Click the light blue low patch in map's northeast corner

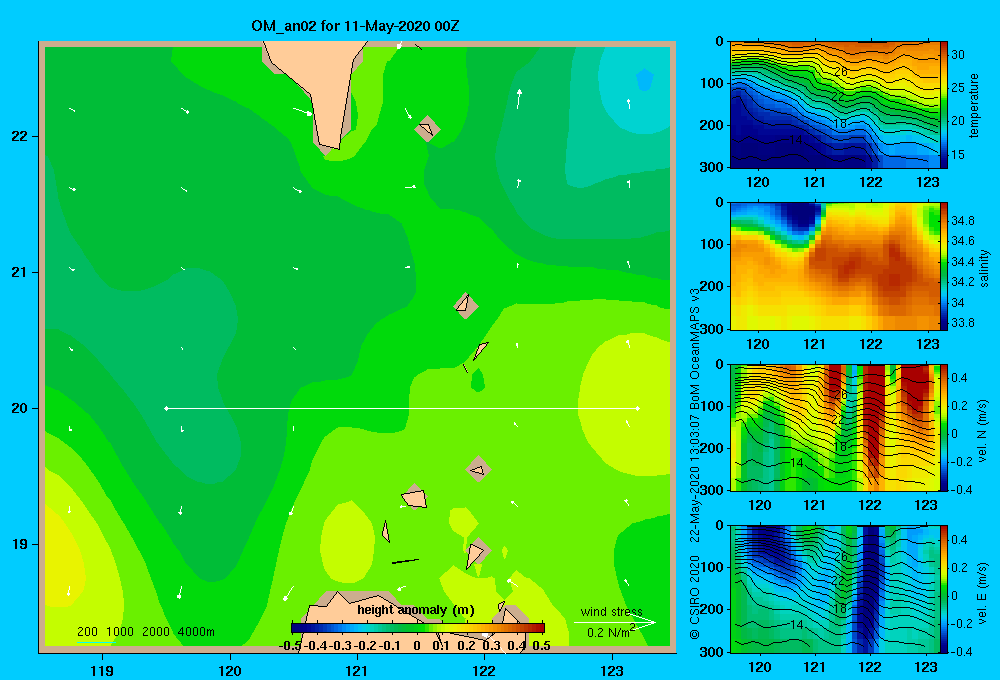pos(645,79)
